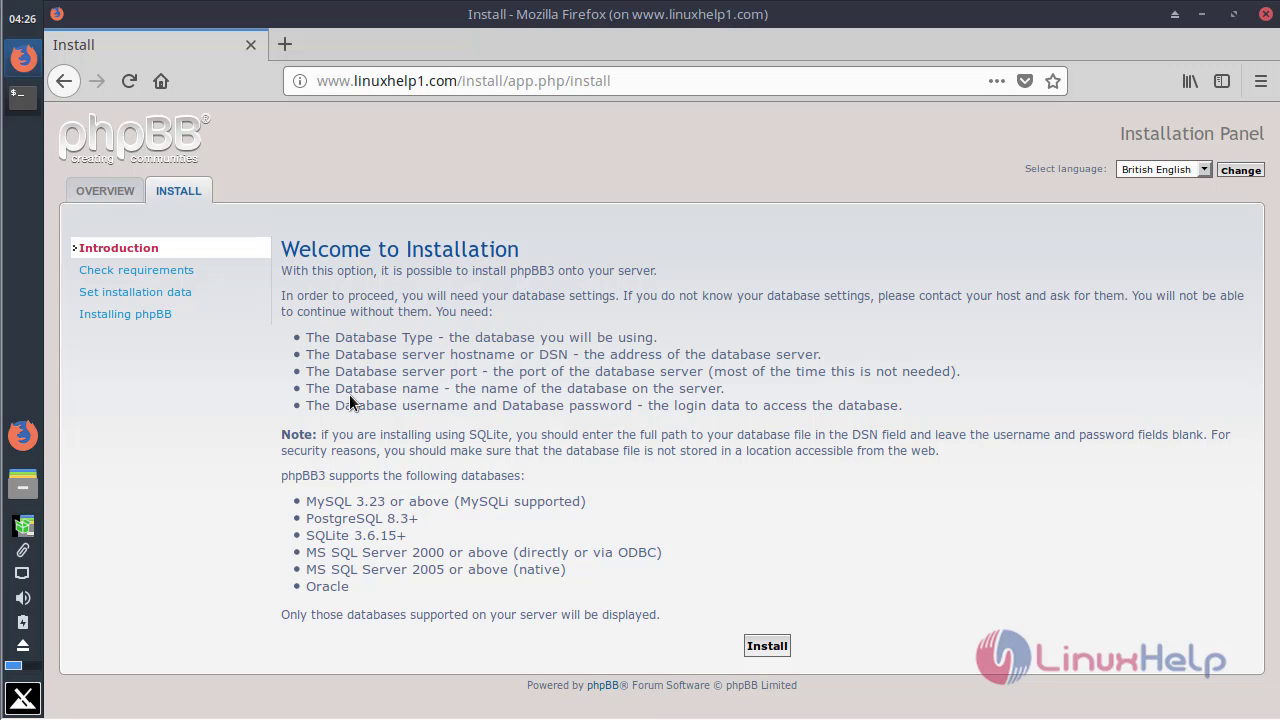1280x720 pixels.
Task: Click the text 'SQLite 3.6.15+'
Action: click(356, 535)
